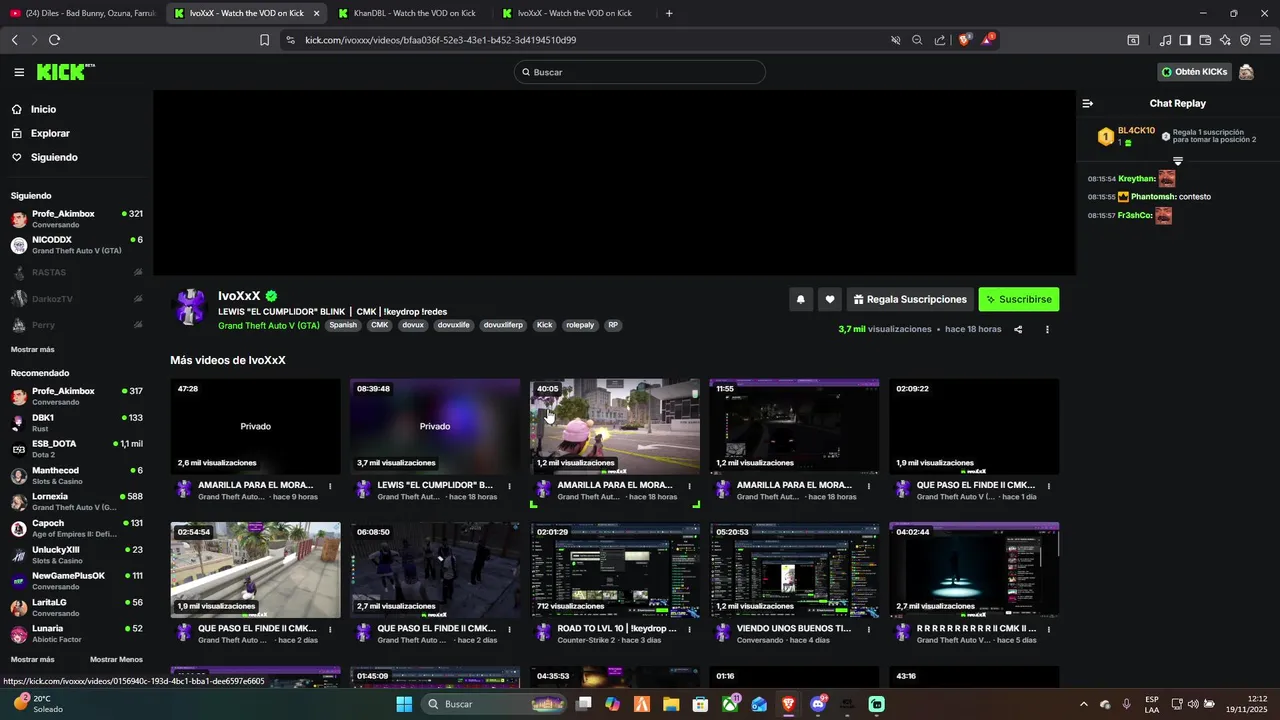
Task: Select the rolepaly tag
Action: tap(580, 325)
